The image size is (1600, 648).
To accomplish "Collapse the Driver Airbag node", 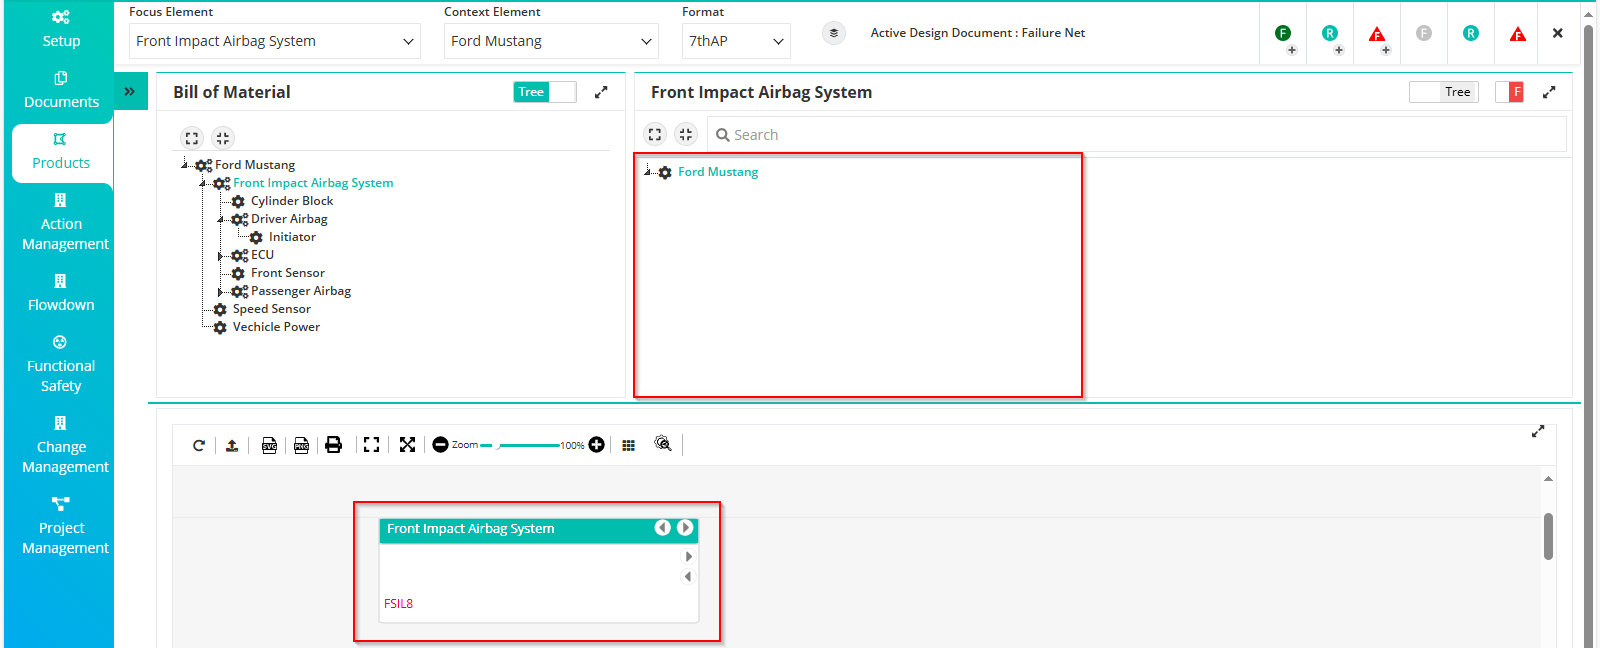I will 221,219.
